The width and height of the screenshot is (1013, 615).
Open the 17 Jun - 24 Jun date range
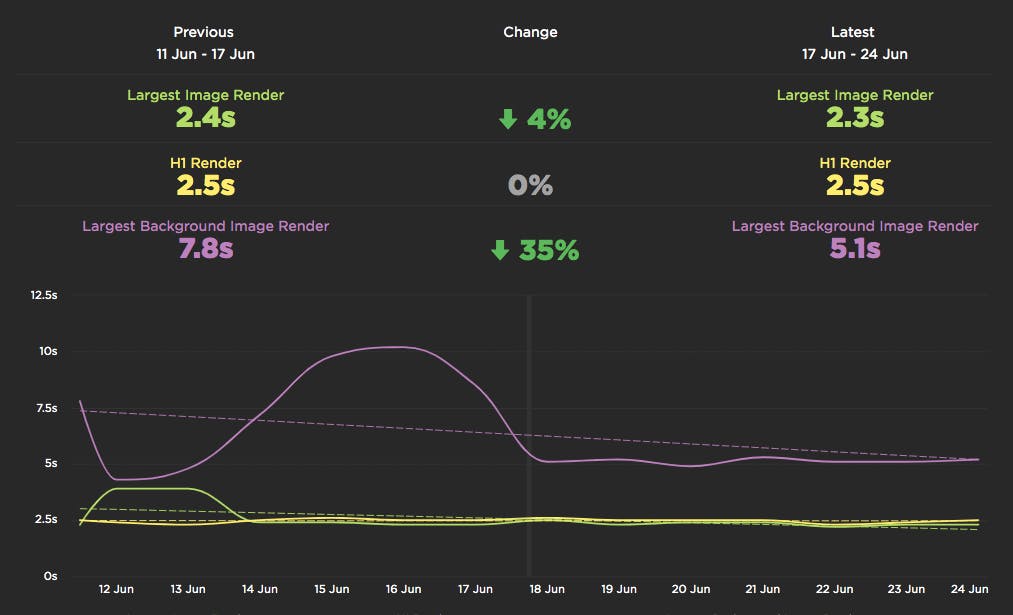pyautogui.click(x=854, y=54)
